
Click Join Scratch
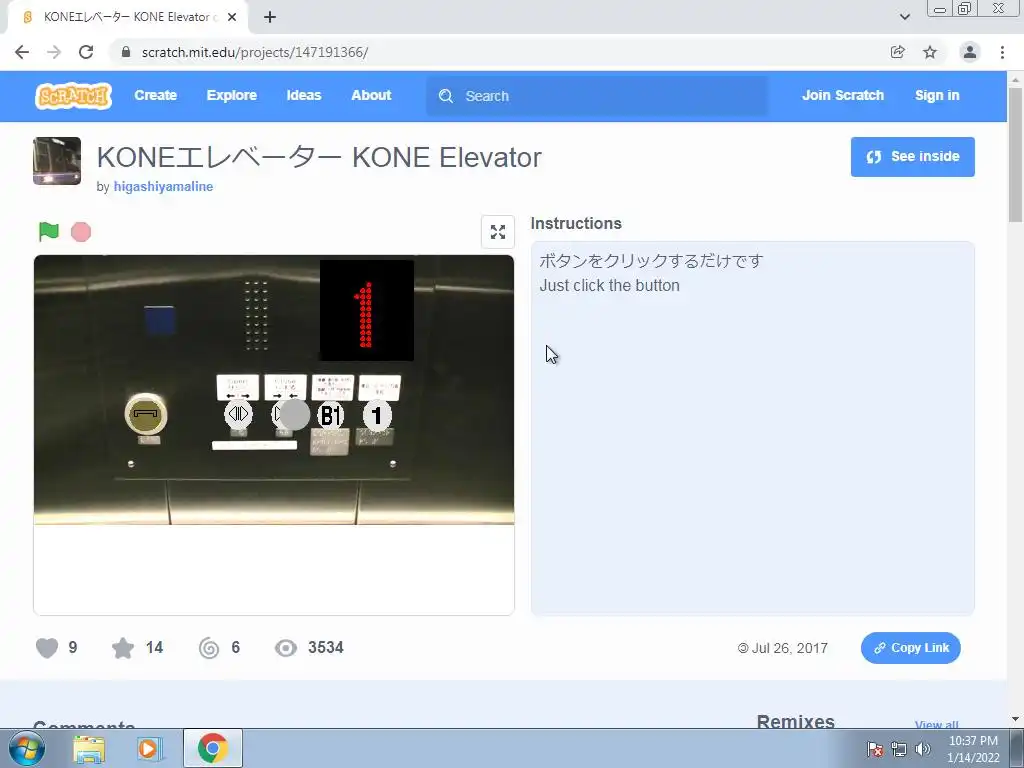tap(842, 95)
